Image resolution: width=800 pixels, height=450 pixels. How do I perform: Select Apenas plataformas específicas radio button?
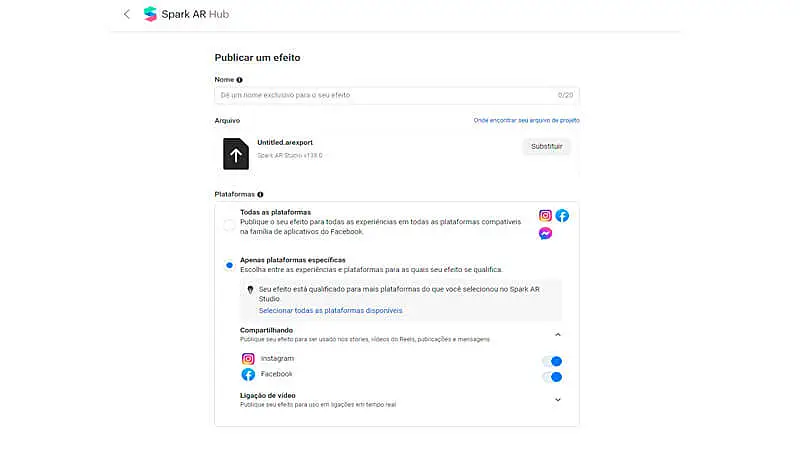(229, 265)
